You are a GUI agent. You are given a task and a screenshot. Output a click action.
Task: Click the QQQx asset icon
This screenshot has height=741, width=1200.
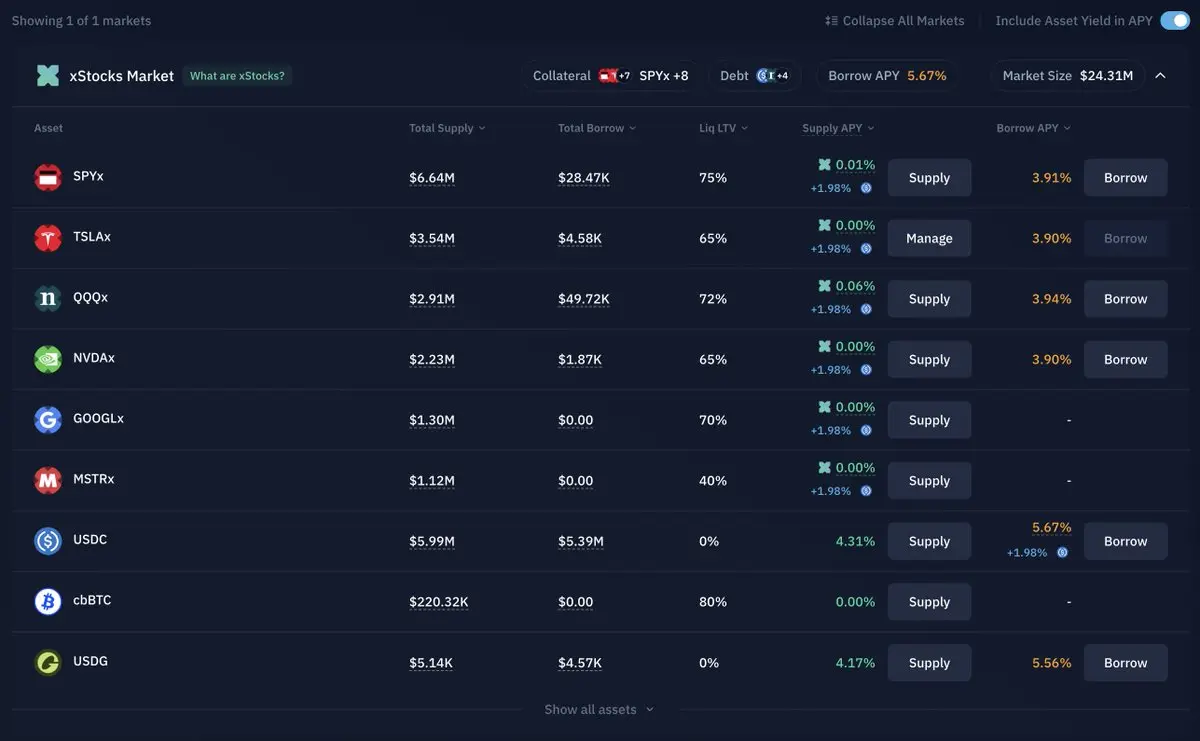tap(48, 298)
